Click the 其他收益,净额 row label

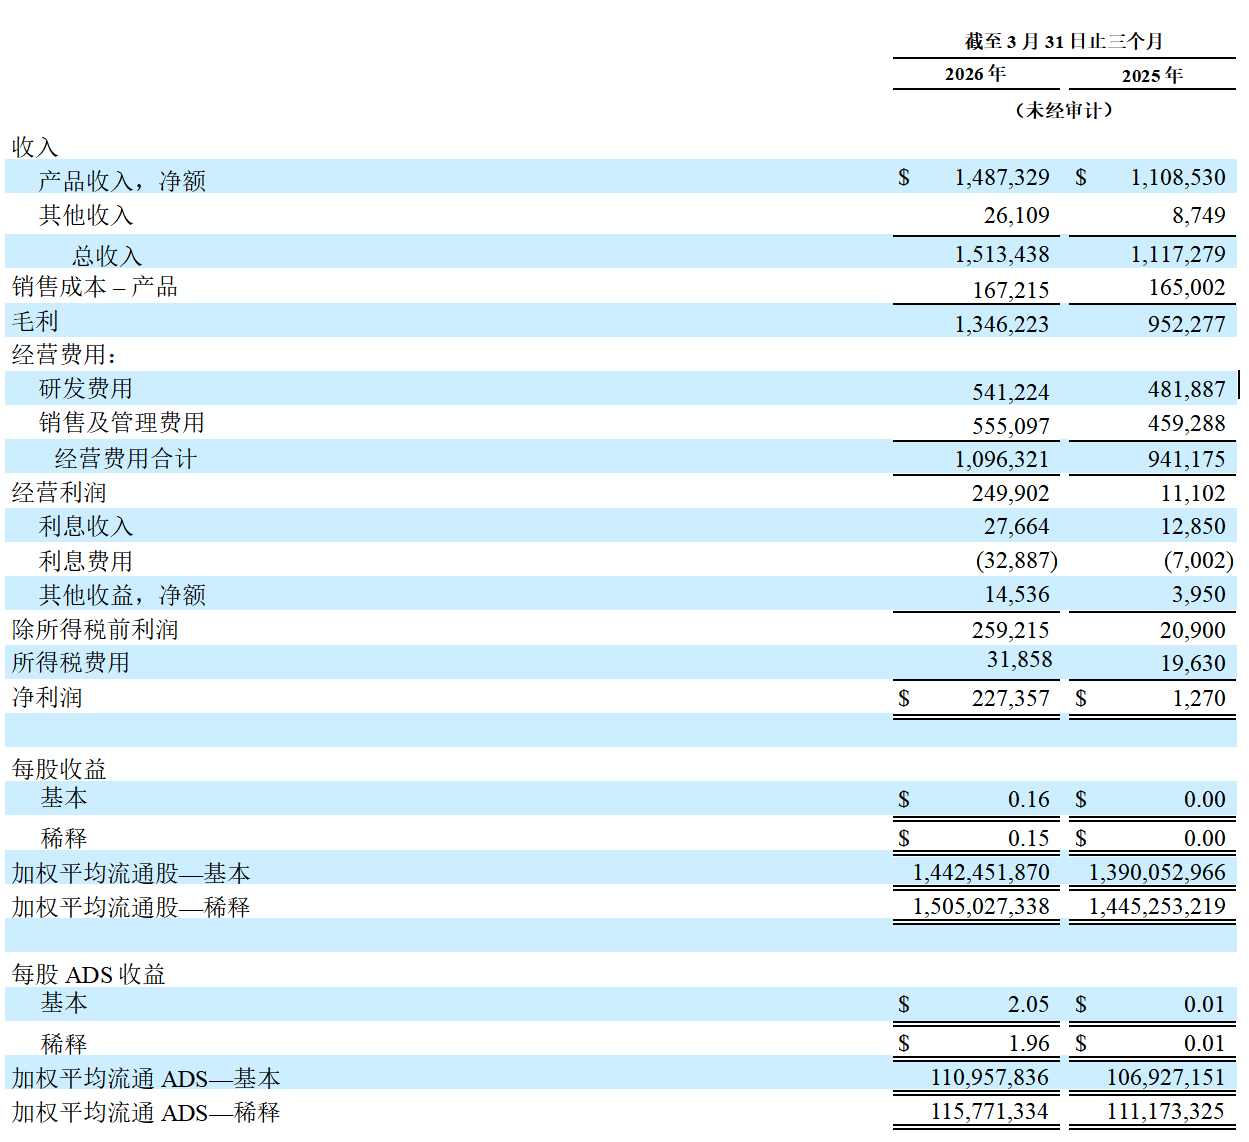pyautogui.click(x=122, y=595)
